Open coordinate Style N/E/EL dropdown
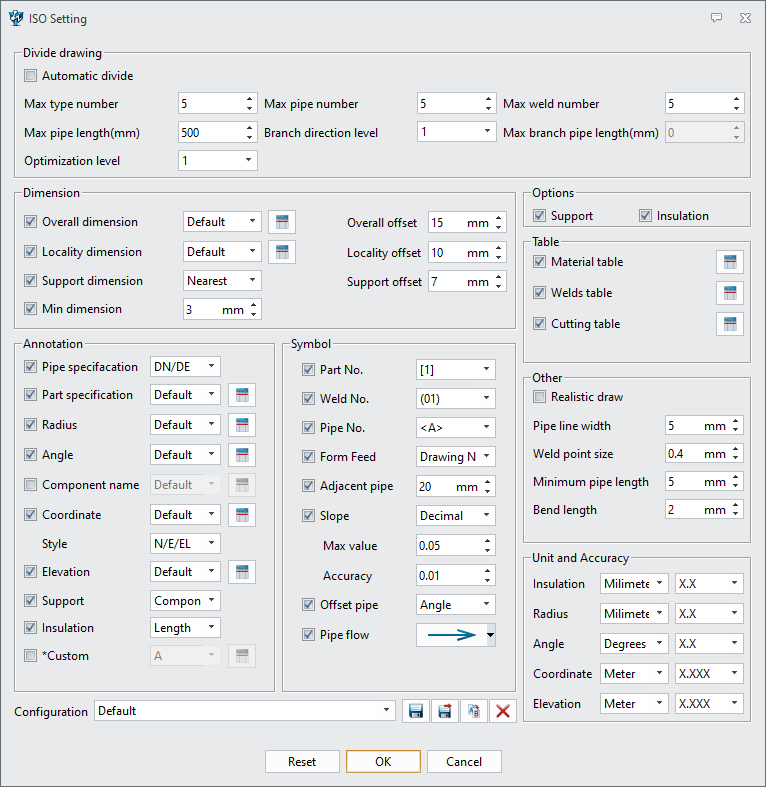The width and height of the screenshot is (766, 787). (x=185, y=544)
